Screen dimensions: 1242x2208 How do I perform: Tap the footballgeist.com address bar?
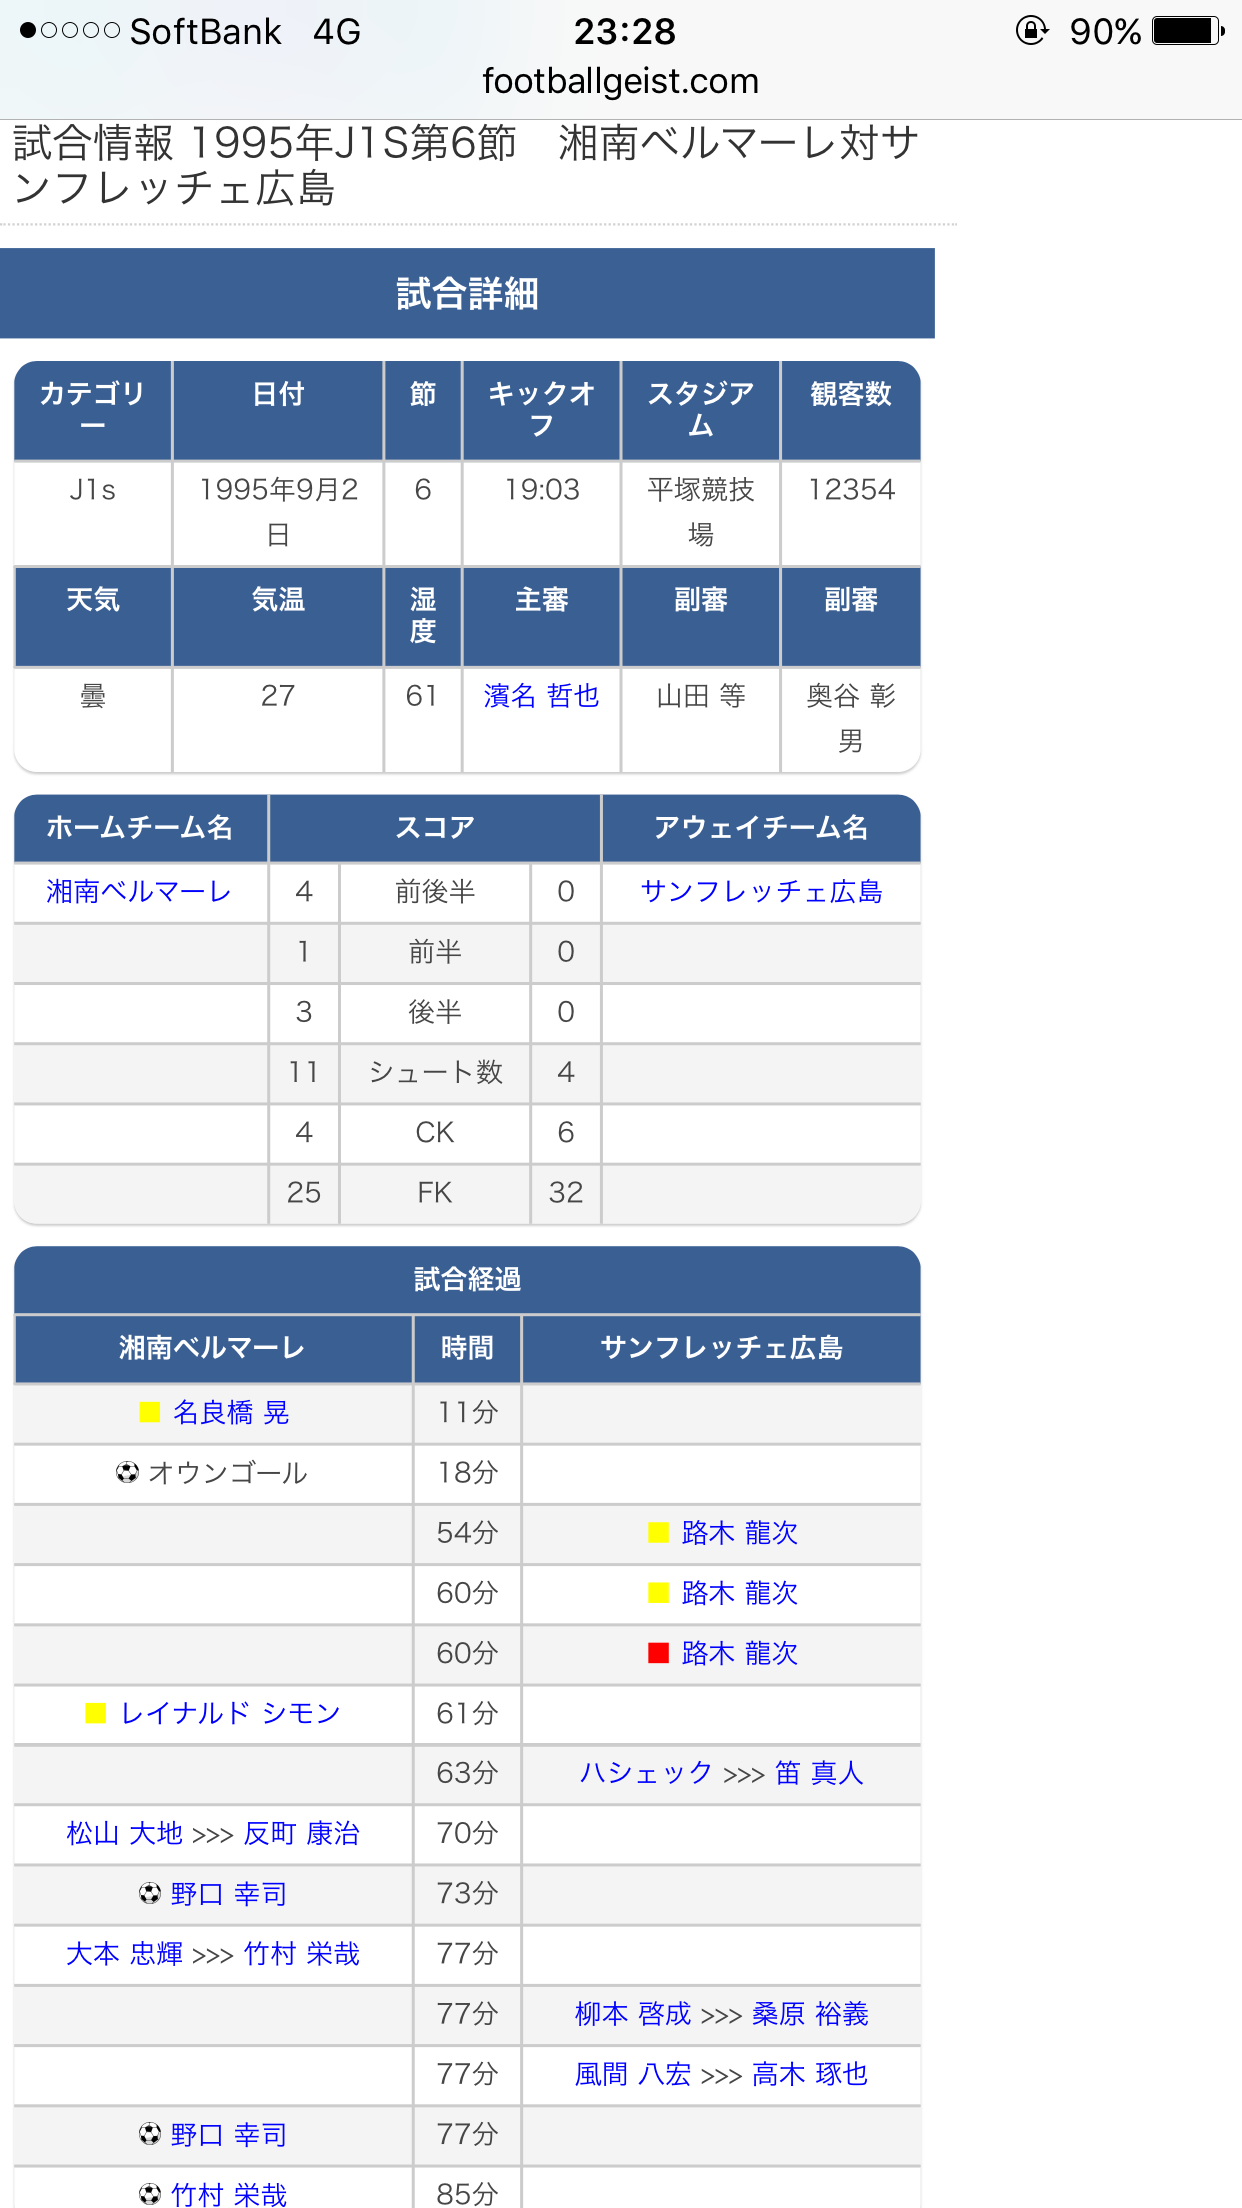[x=620, y=81]
